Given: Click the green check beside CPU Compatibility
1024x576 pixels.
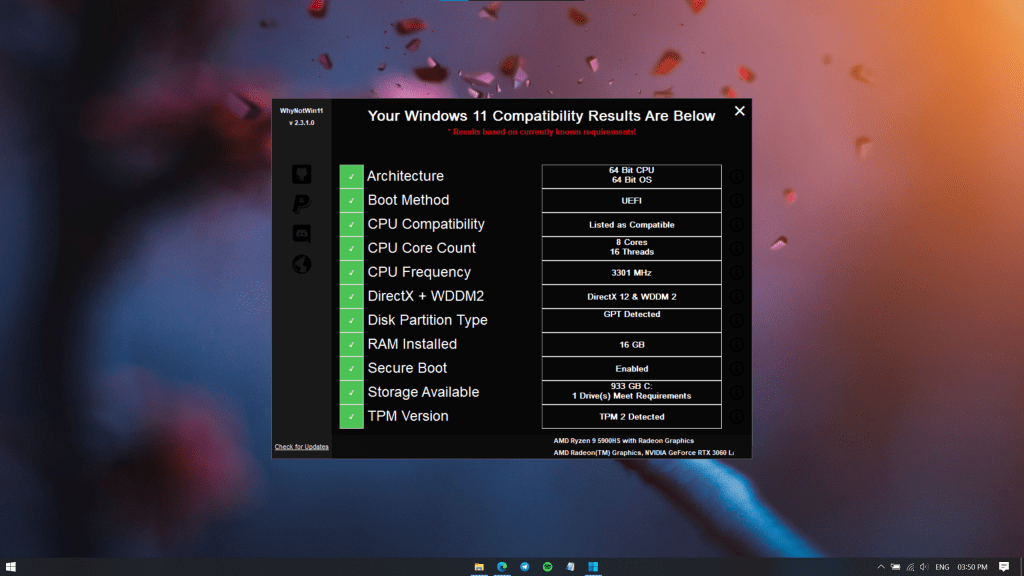Looking at the screenshot, I should tap(351, 225).
